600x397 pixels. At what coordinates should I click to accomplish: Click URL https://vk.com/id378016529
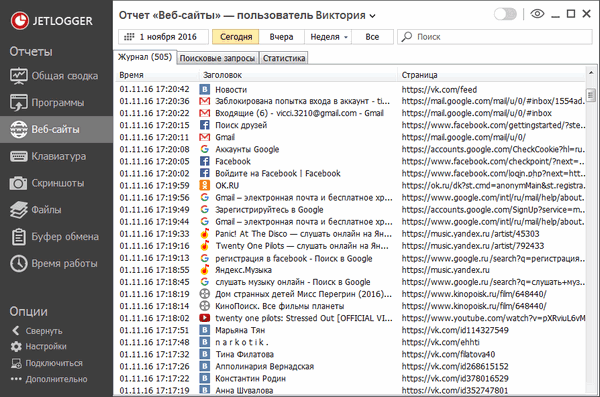click(x=455, y=378)
